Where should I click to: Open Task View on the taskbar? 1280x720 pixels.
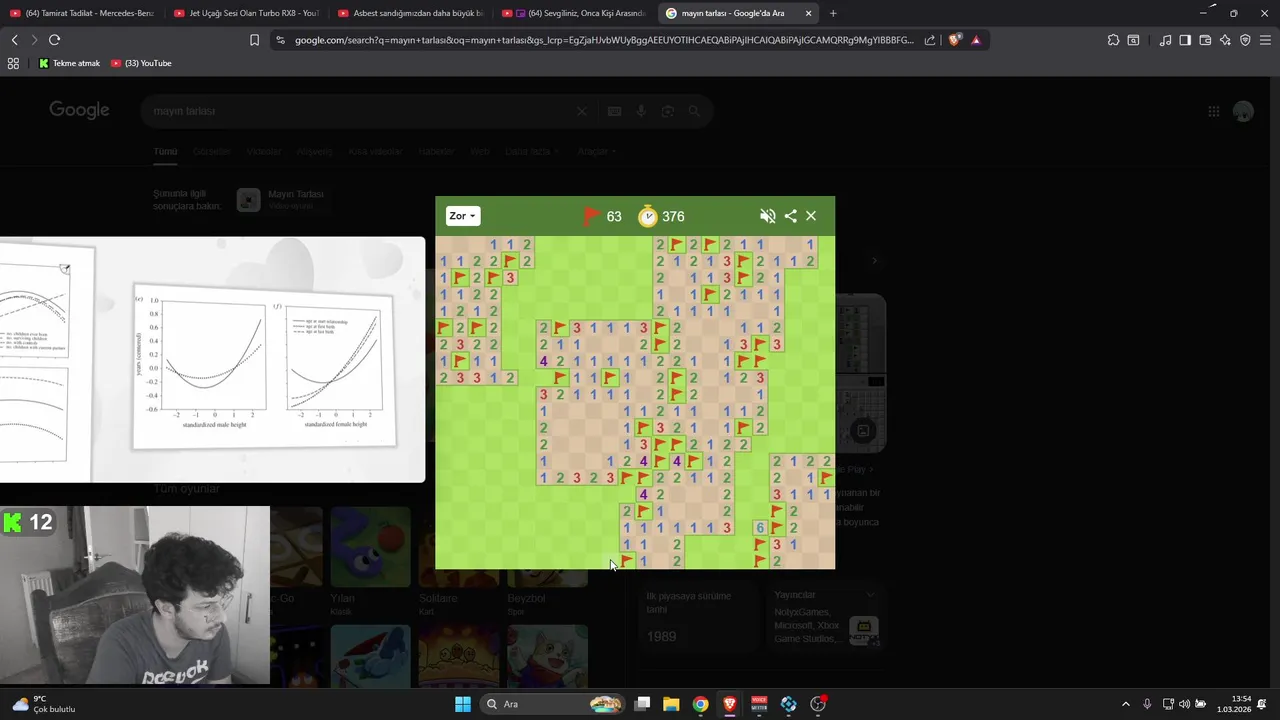click(x=643, y=704)
